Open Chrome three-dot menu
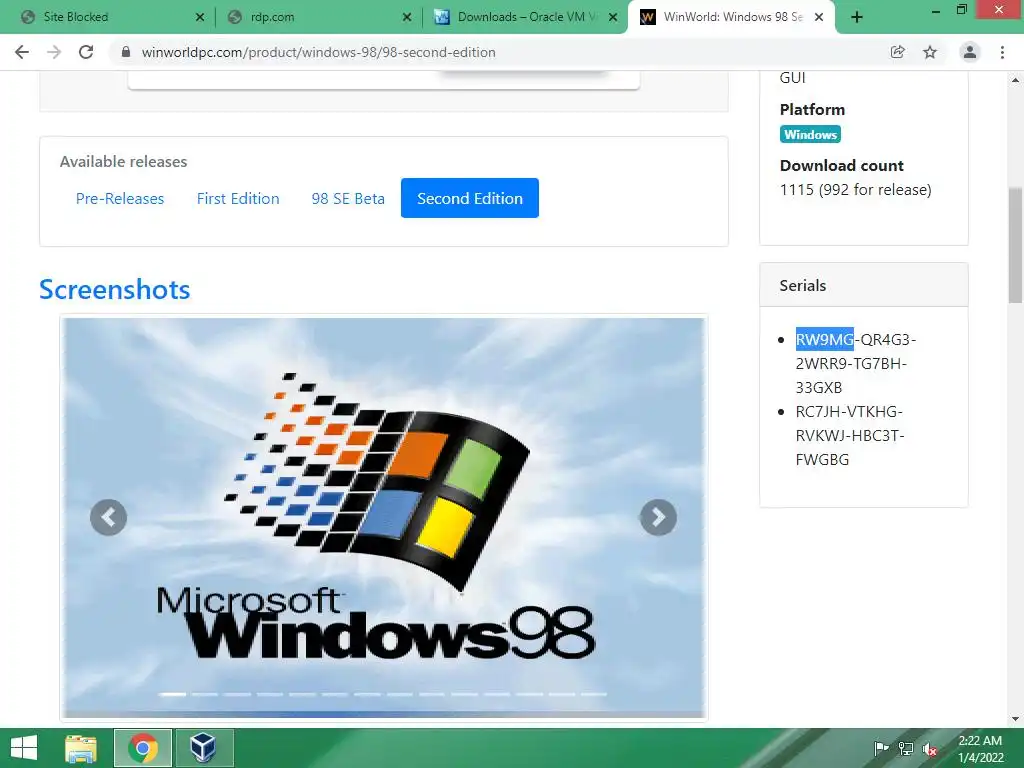The width and height of the screenshot is (1024, 768). pos(1002,52)
